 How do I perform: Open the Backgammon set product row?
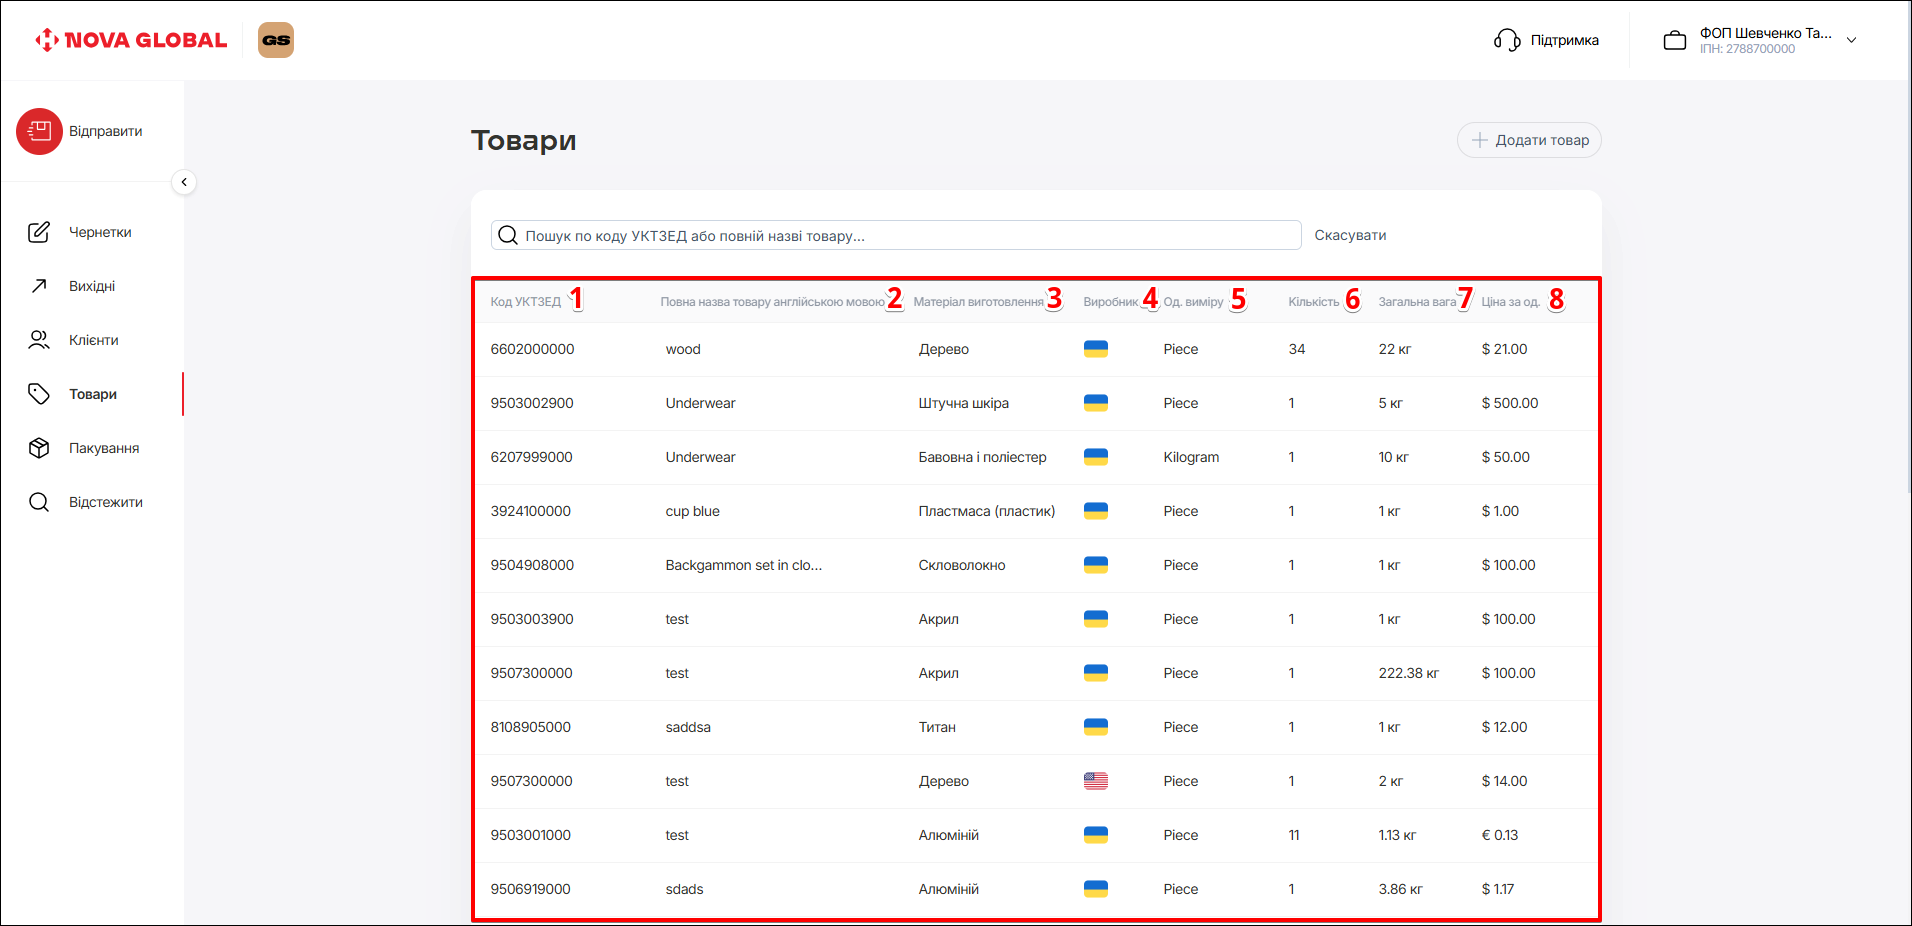point(743,565)
